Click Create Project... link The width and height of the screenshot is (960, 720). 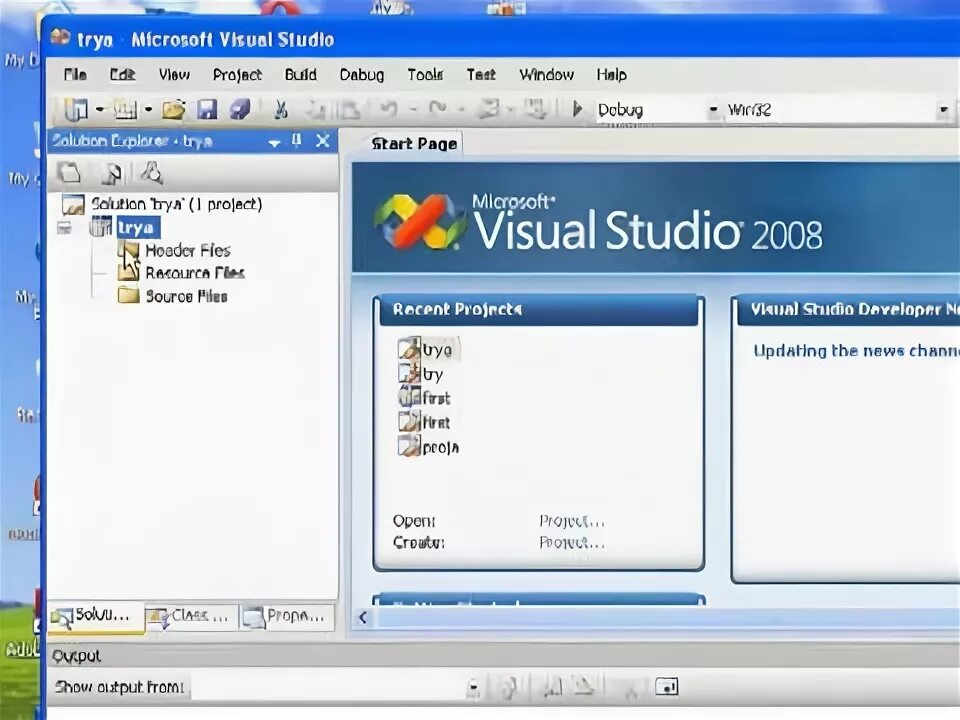[572, 542]
